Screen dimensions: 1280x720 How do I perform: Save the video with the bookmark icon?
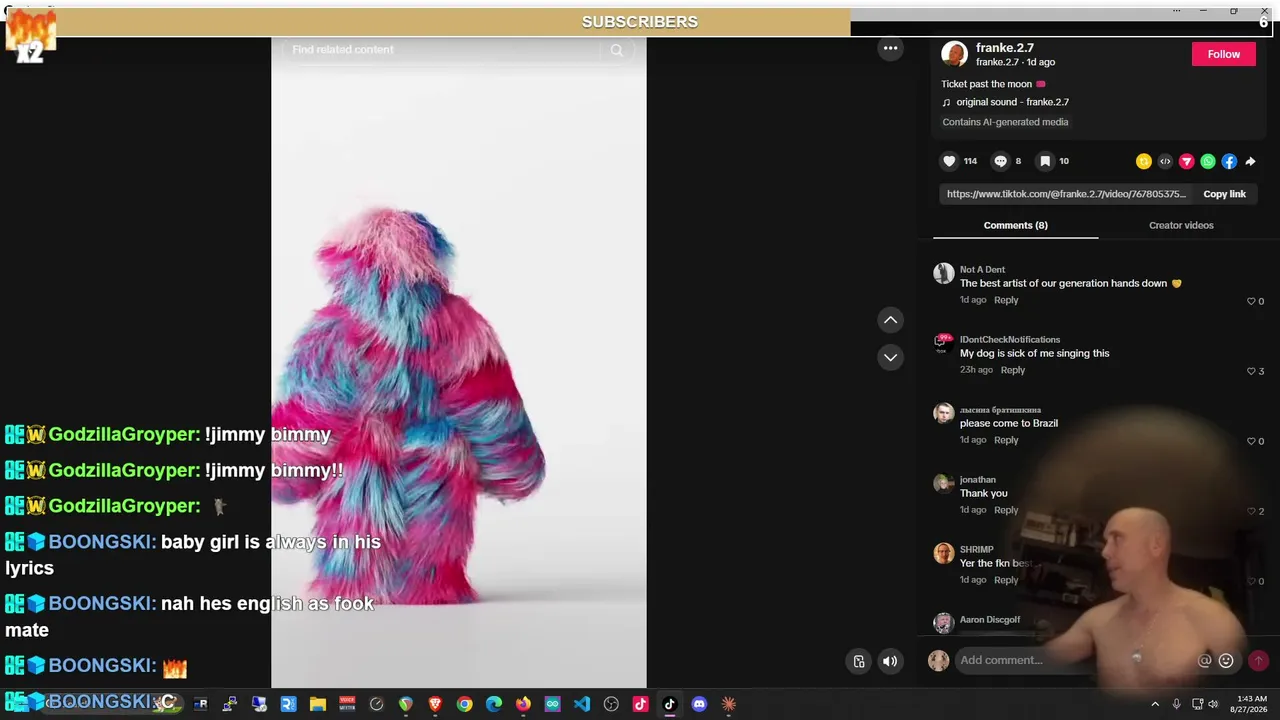pyautogui.click(x=1045, y=161)
